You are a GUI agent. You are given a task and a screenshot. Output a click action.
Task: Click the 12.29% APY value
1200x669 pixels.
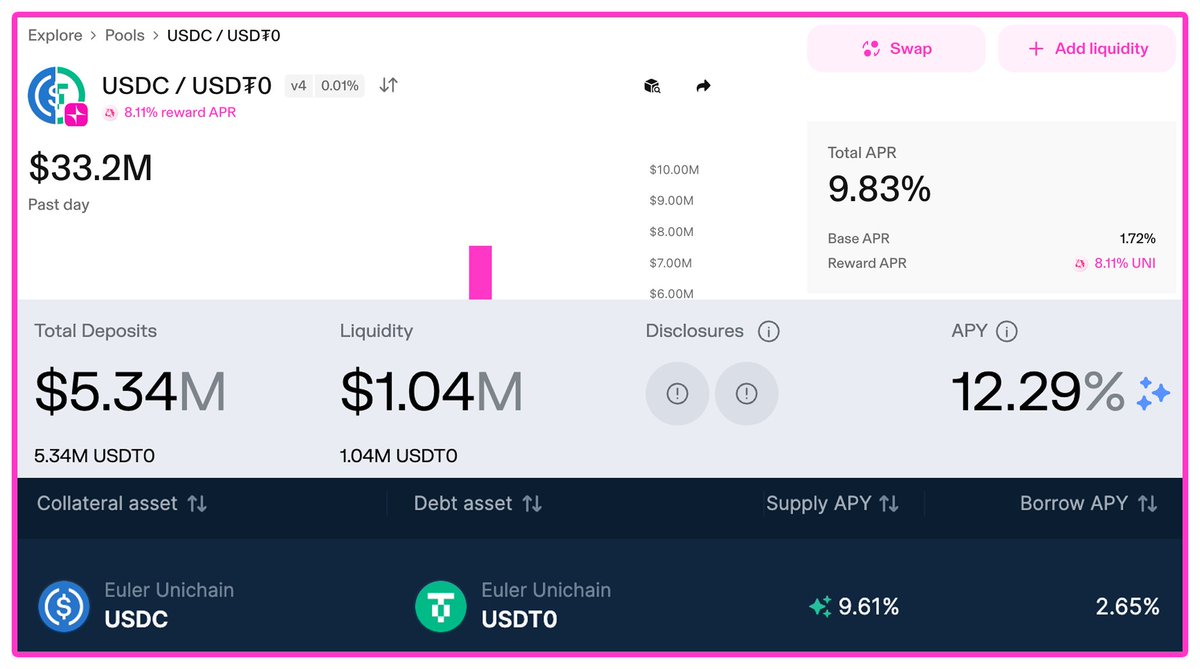1038,392
